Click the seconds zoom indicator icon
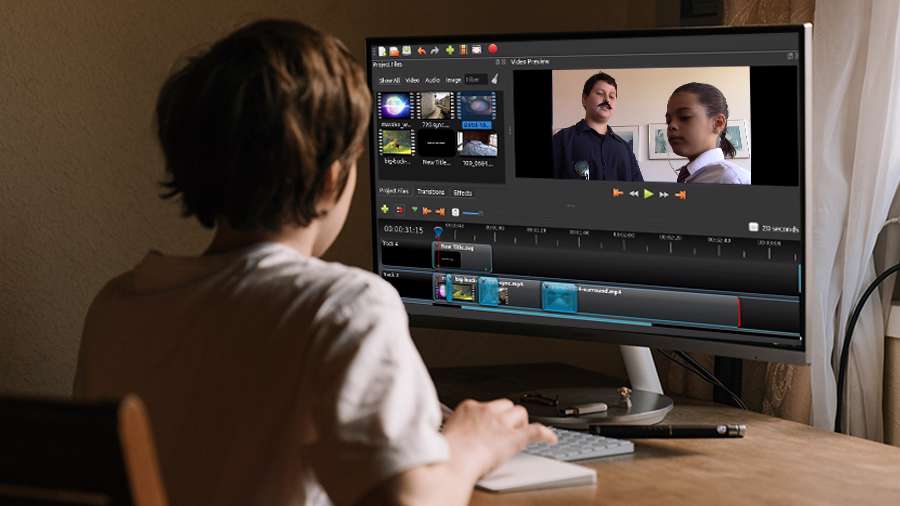Screen dimensions: 900x506 click(x=754, y=227)
